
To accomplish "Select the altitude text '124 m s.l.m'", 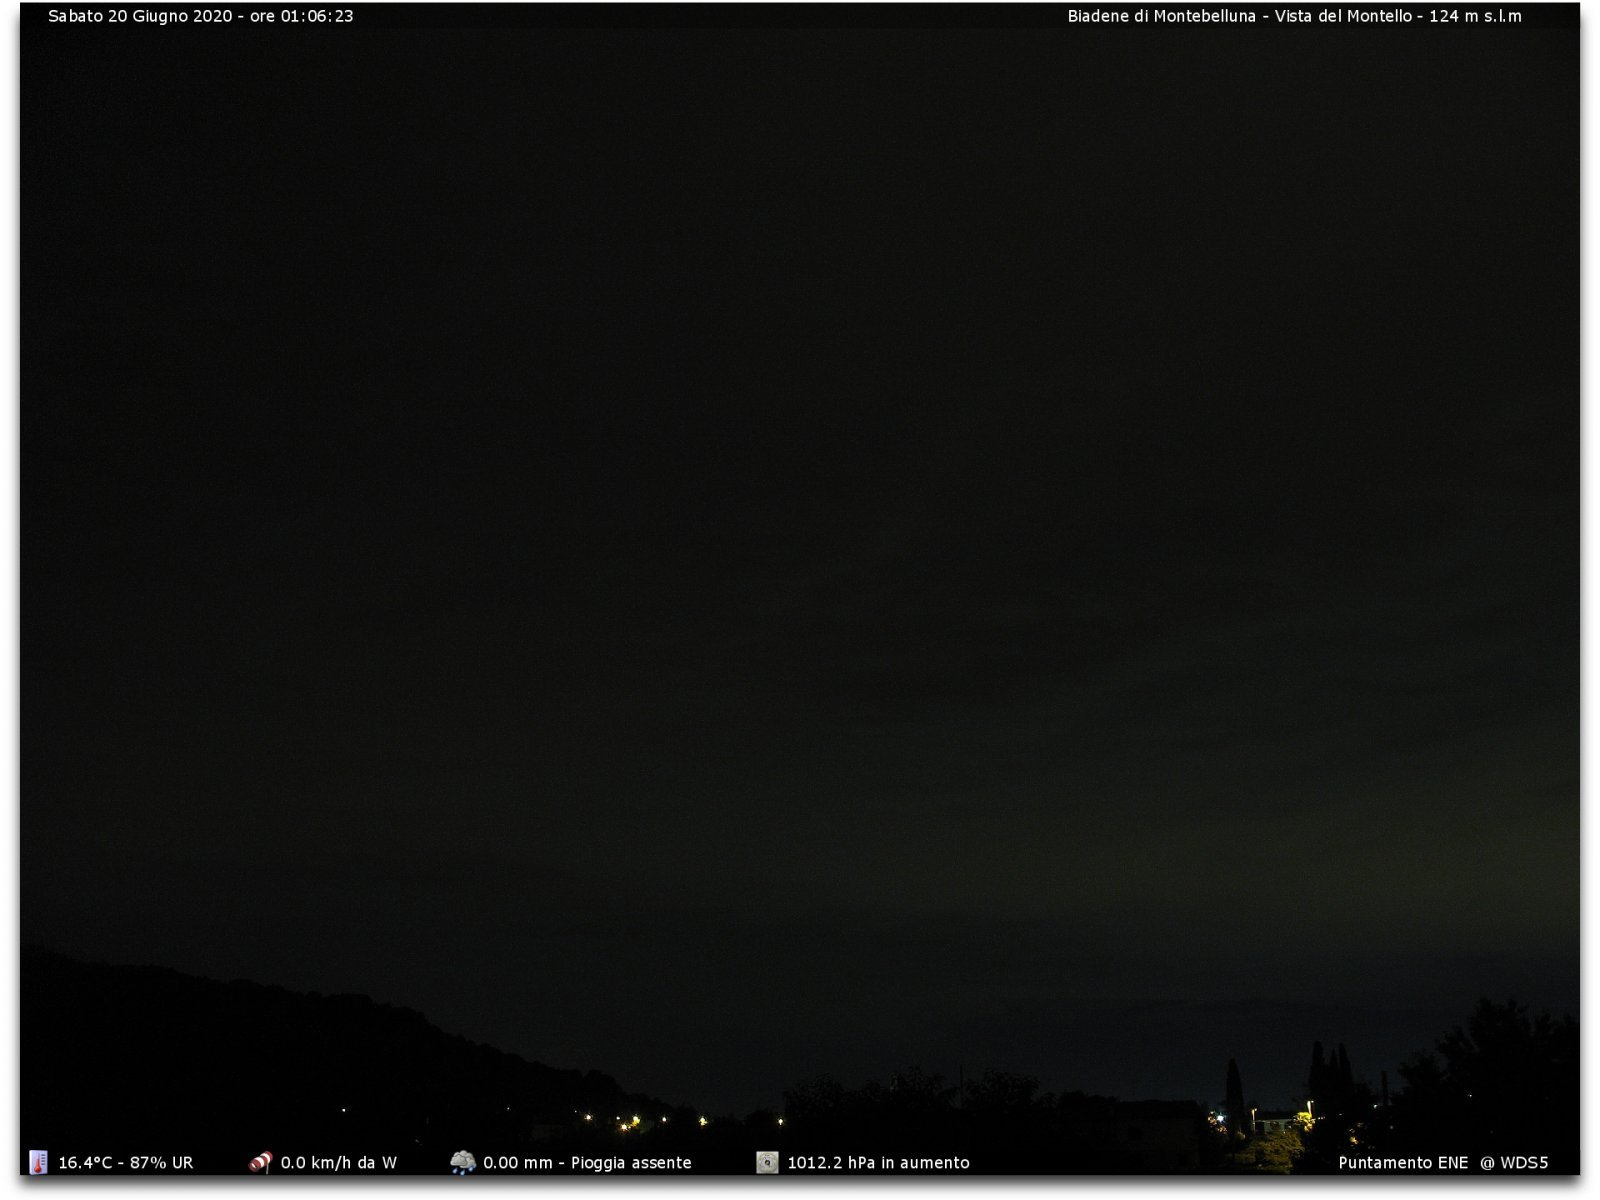I will click(1475, 16).
